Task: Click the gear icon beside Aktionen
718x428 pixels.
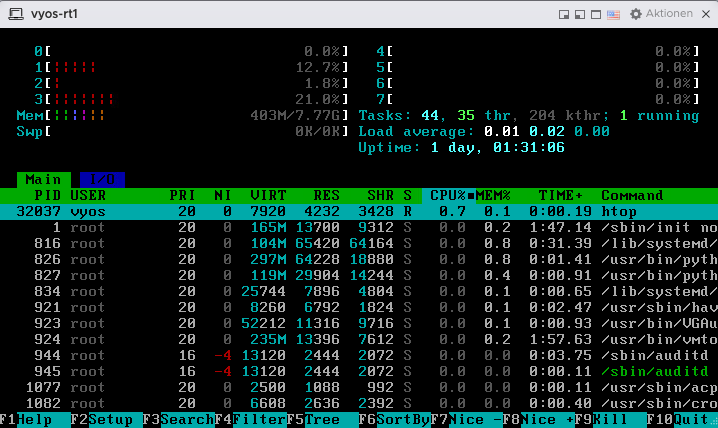Action: tap(635, 14)
